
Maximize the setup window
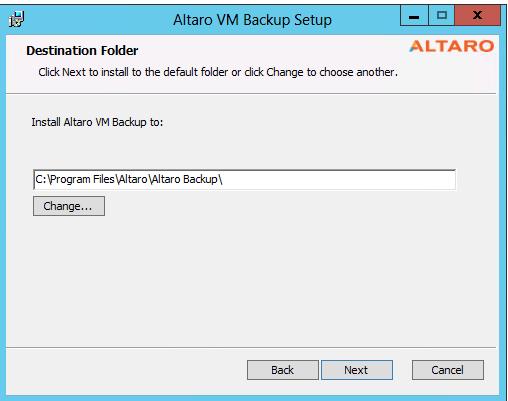(442, 16)
